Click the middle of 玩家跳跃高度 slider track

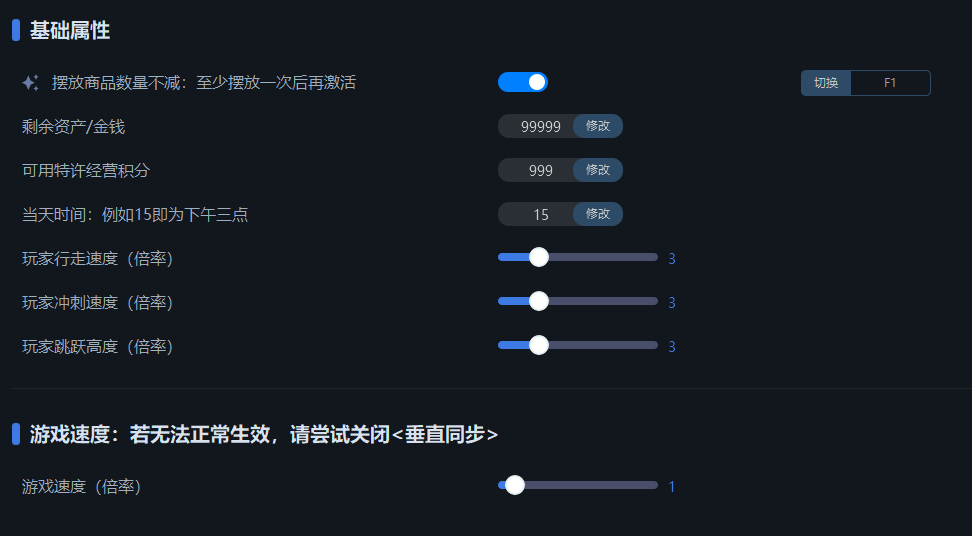[578, 345]
